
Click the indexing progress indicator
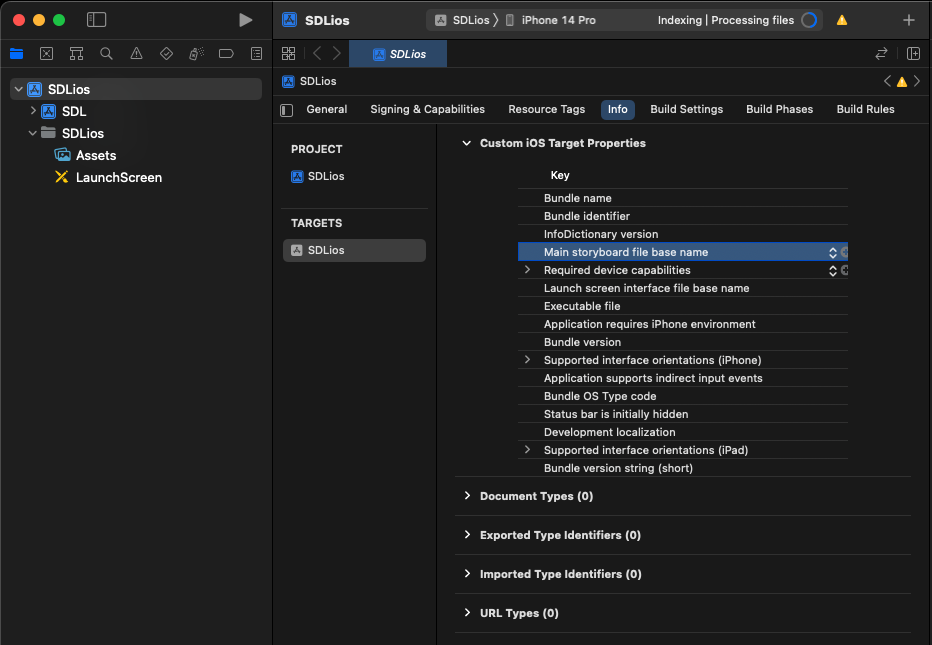coord(809,20)
